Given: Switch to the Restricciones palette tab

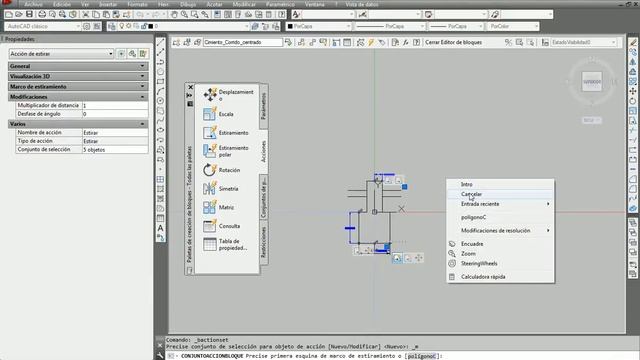Looking at the screenshot, I should [264, 242].
